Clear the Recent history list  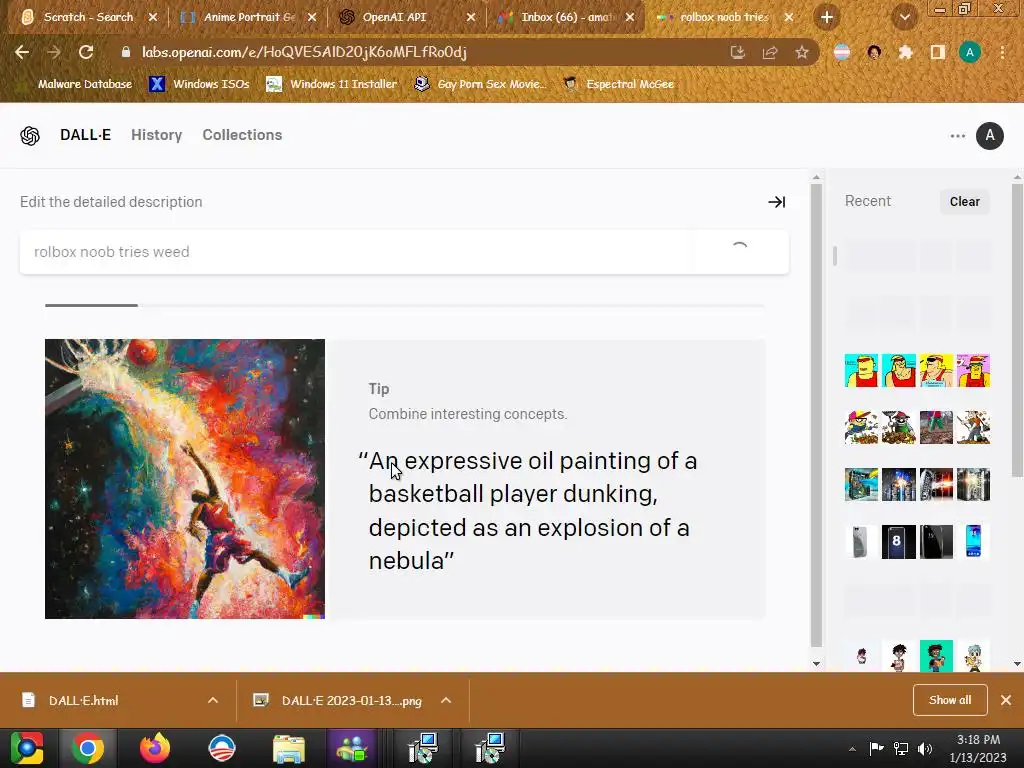(x=965, y=202)
